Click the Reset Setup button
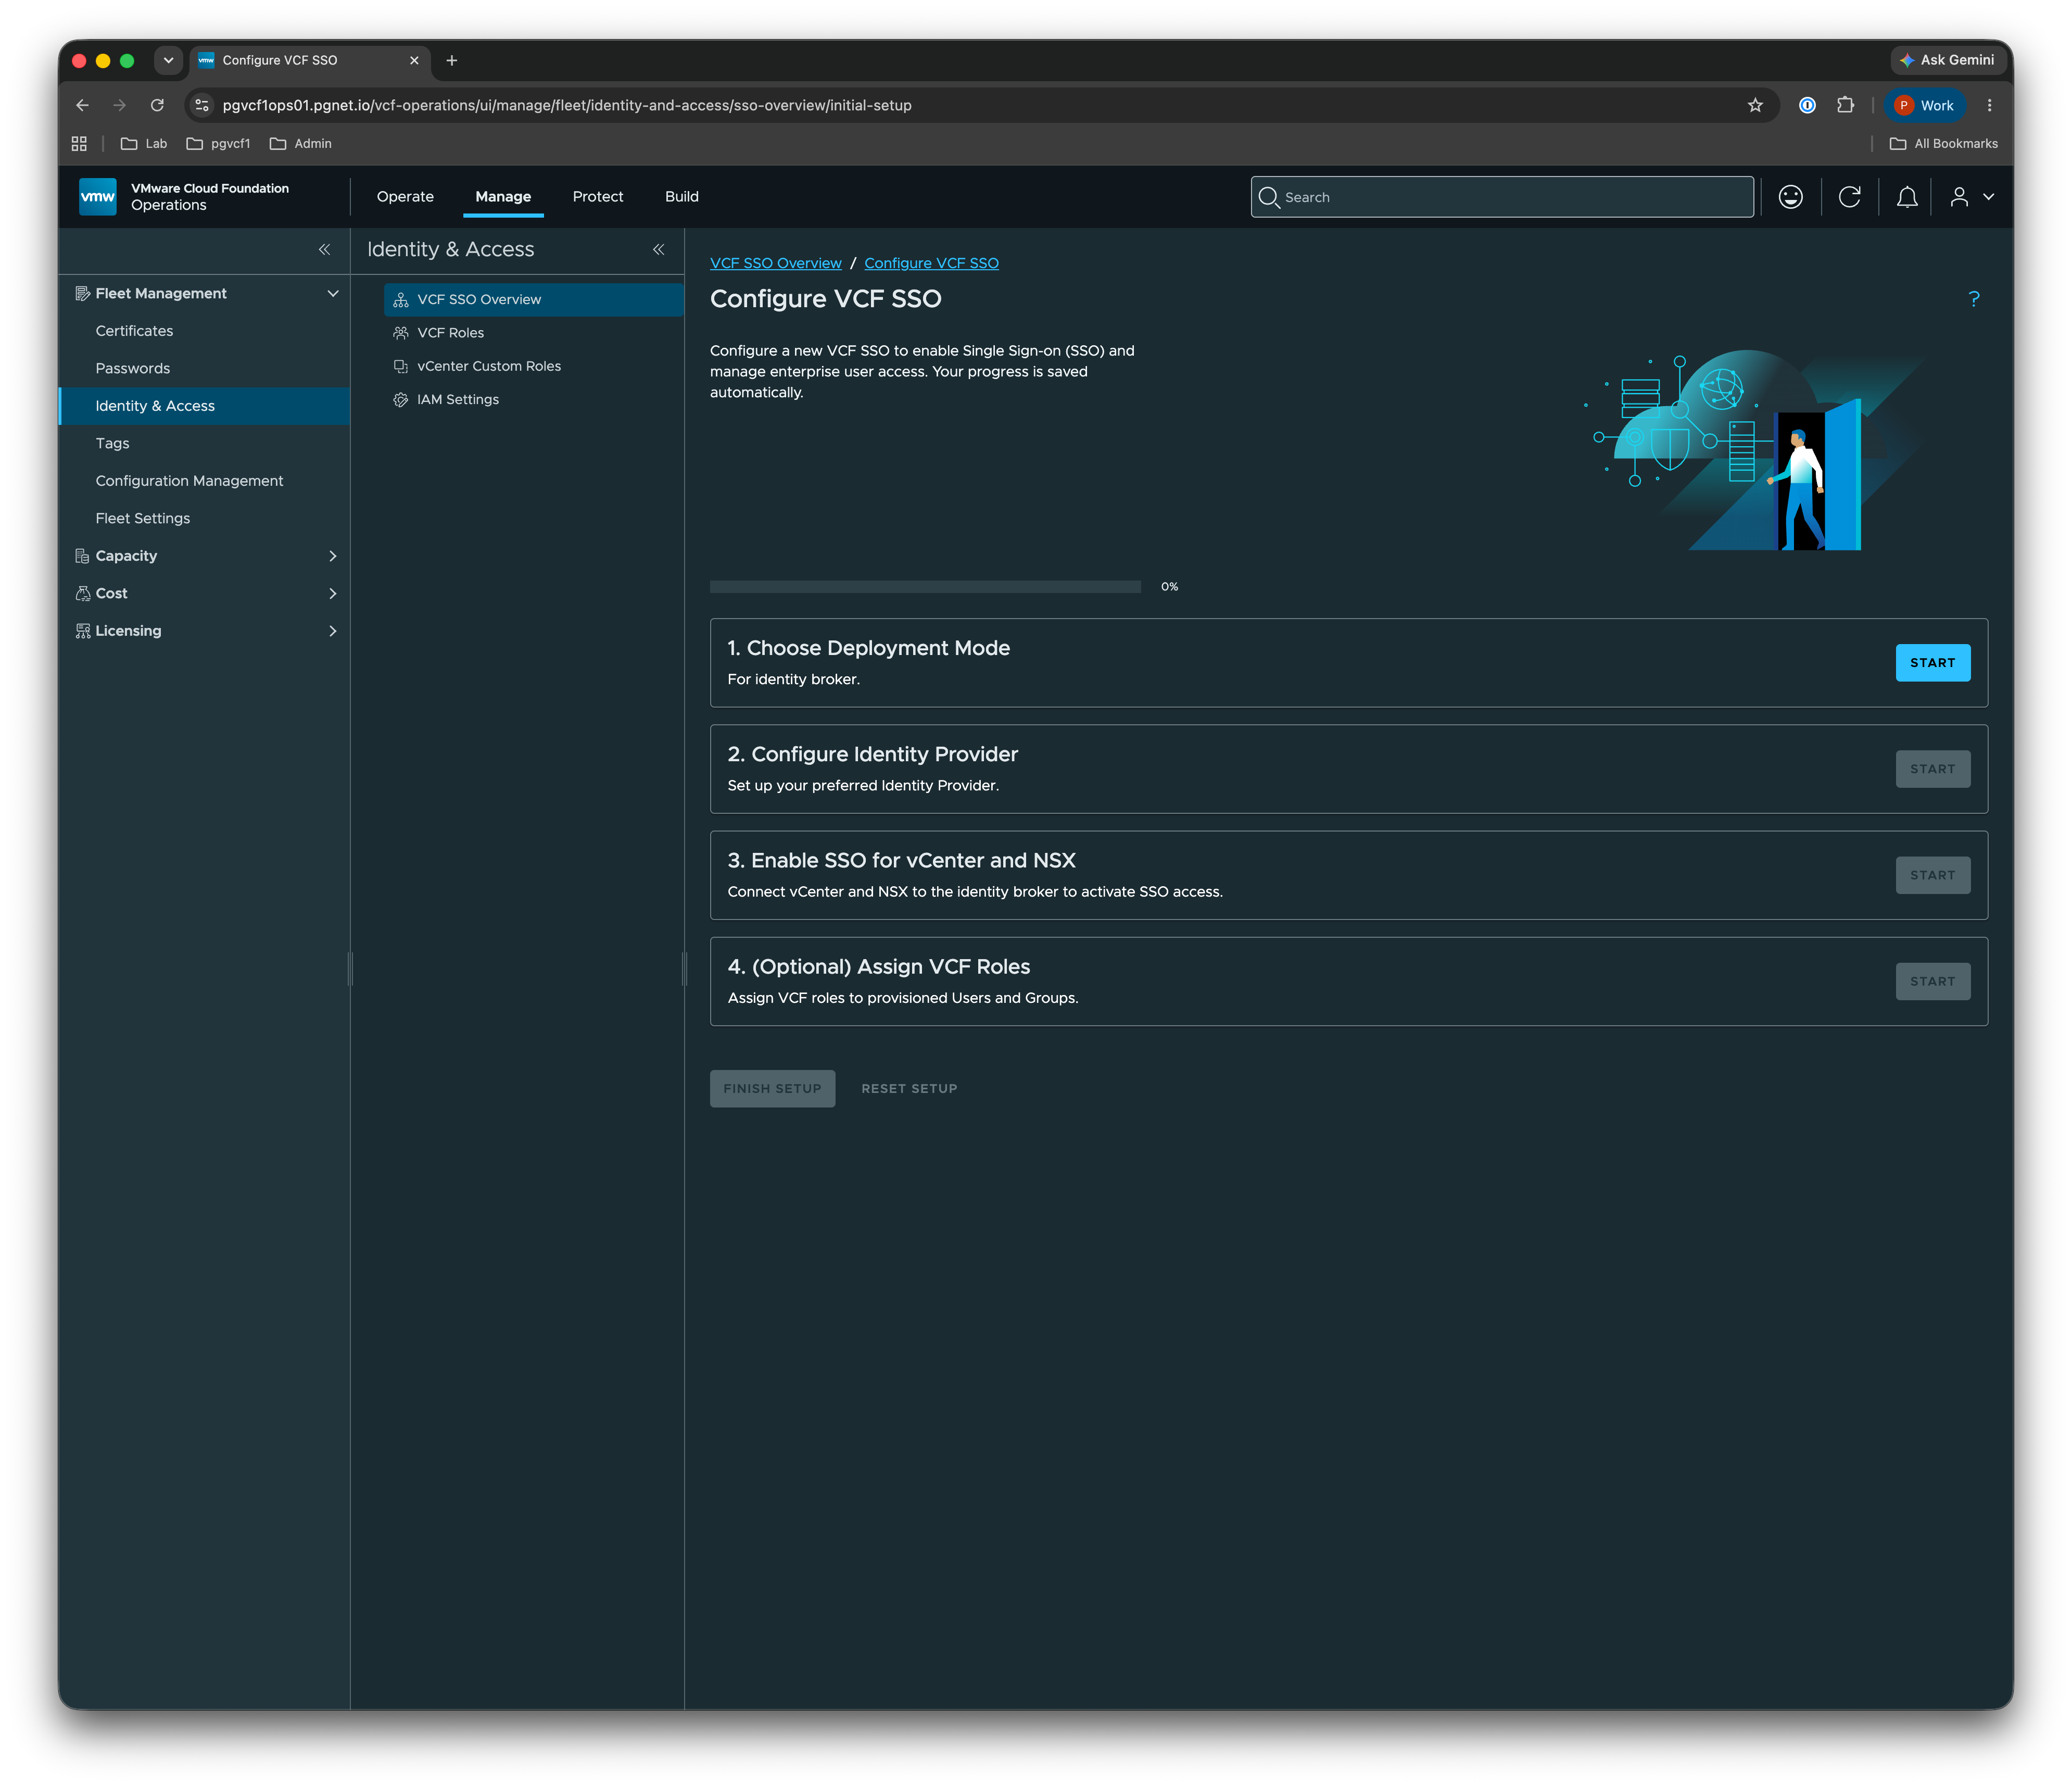The height and width of the screenshot is (1787, 2072). click(909, 1089)
